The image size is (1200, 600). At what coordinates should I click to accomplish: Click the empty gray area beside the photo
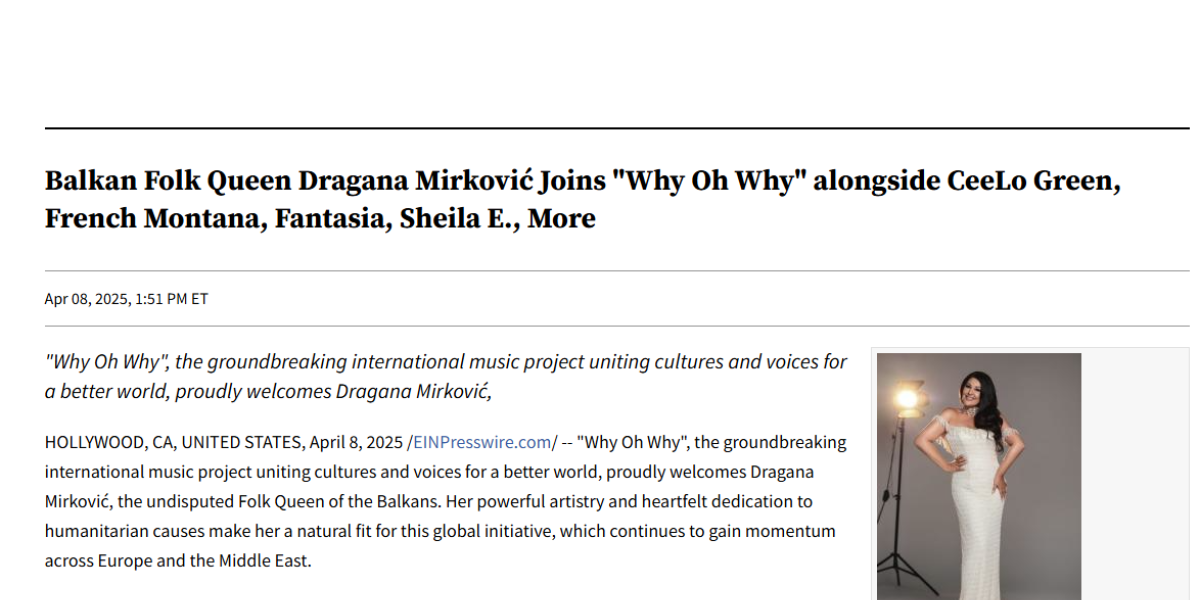pyautogui.click(x=1134, y=475)
